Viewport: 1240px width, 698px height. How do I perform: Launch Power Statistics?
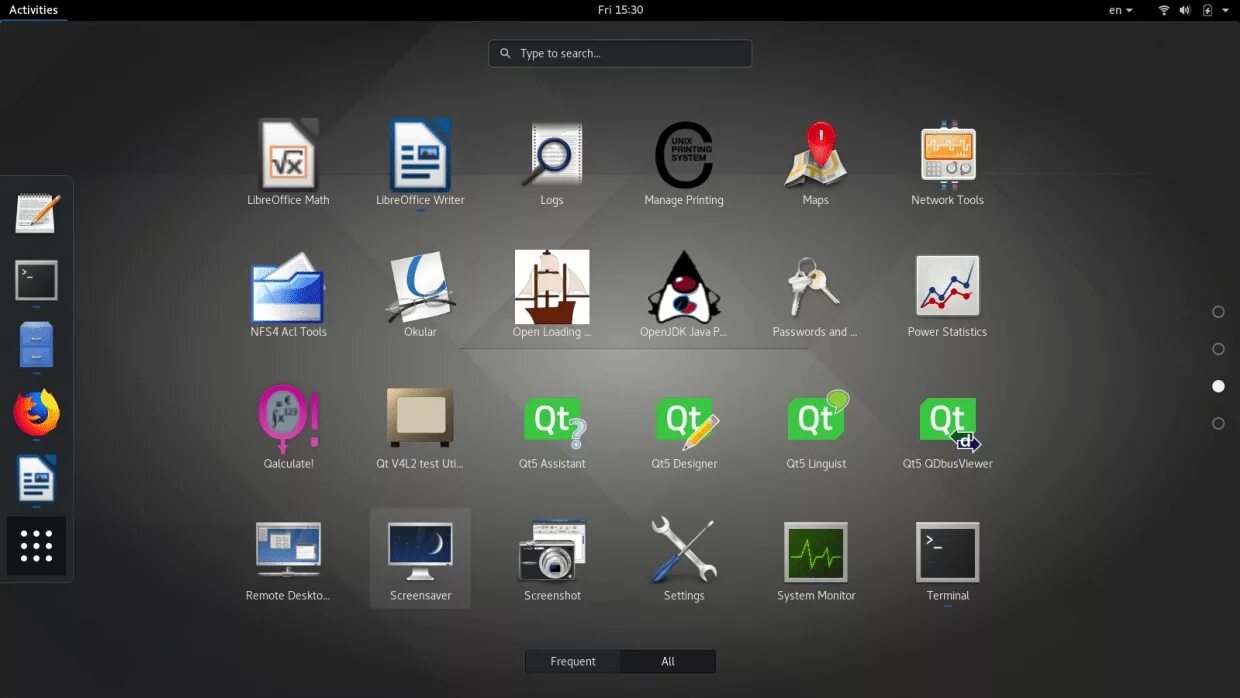pyautogui.click(x=948, y=295)
